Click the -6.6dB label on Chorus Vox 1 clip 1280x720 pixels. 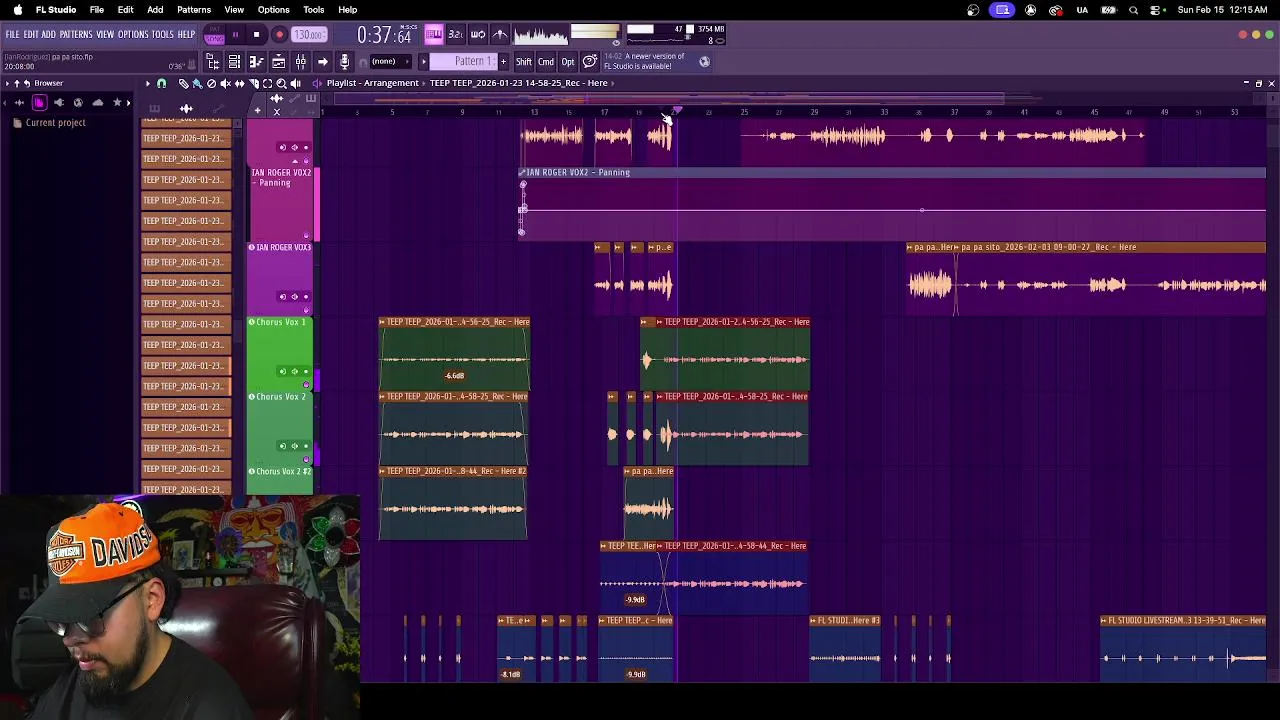pos(455,376)
